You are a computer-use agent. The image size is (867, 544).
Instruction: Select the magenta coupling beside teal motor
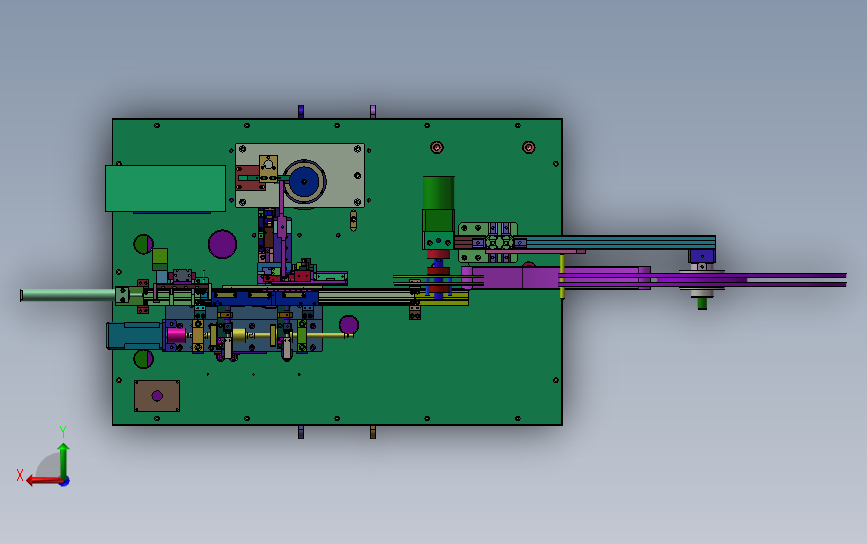pyautogui.click(x=176, y=335)
